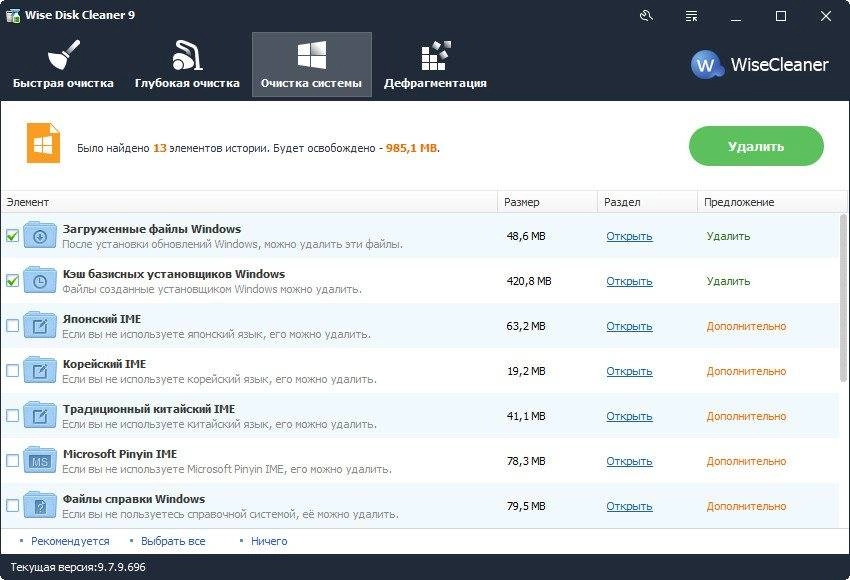Click the 63,2 MB size value
The image size is (850, 580).
pyautogui.click(x=526, y=326)
